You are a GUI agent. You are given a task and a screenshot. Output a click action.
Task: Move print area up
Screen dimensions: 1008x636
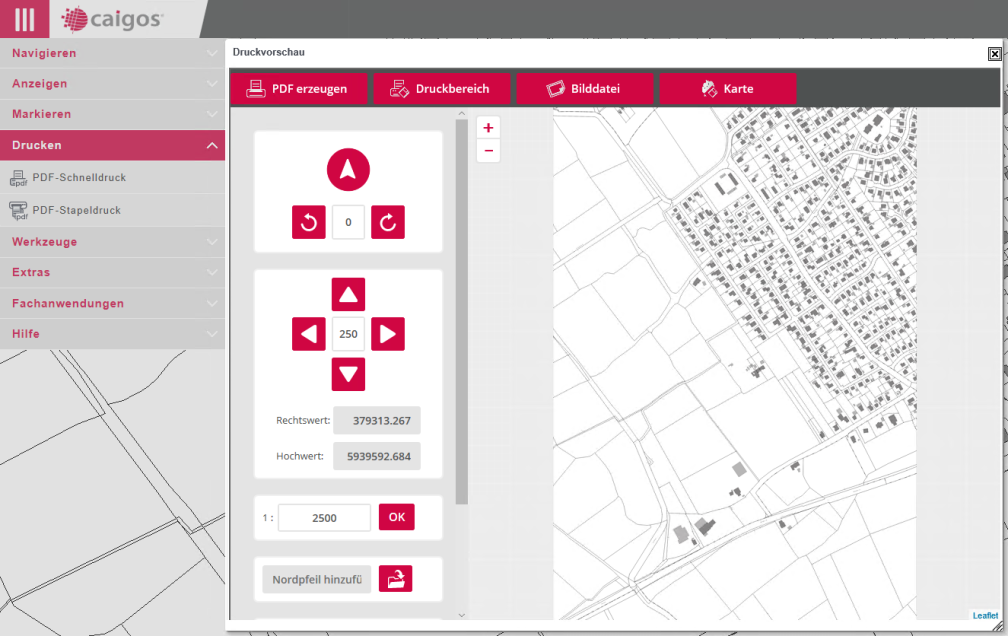click(x=348, y=295)
